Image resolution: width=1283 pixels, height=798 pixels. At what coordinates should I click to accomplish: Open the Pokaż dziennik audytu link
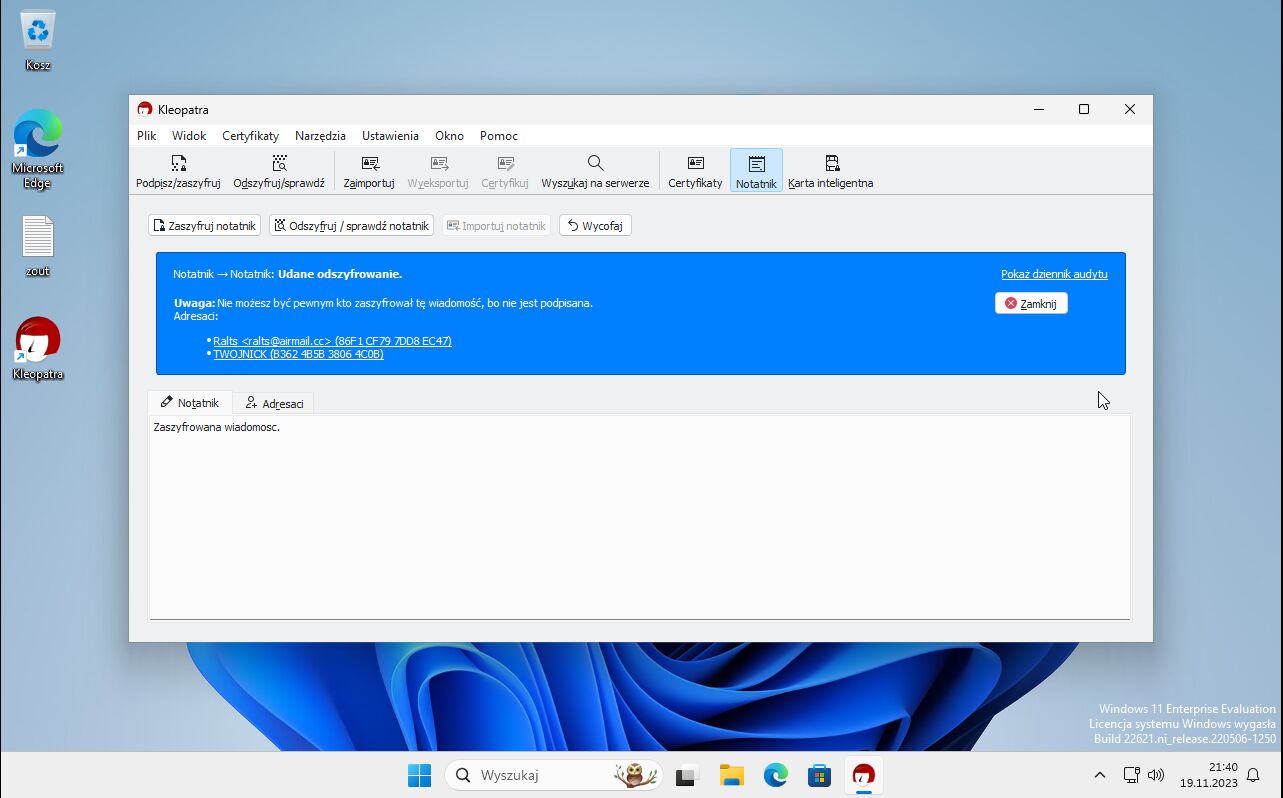(x=1054, y=274)
